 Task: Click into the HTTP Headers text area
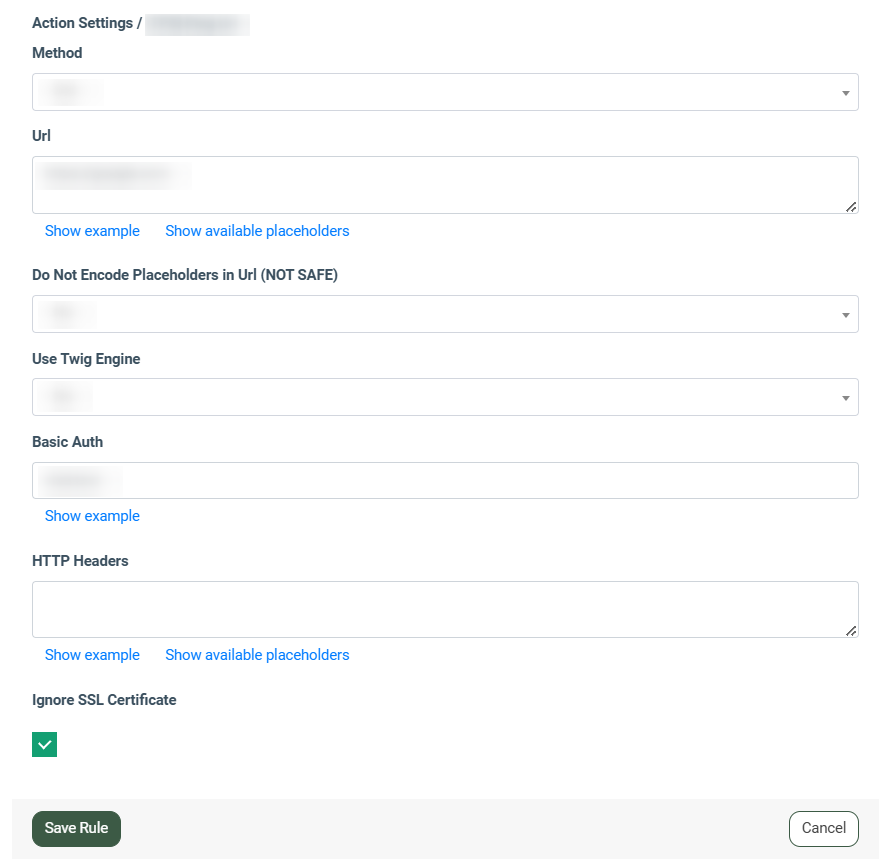pyautogui.click(x=445, y=609)
